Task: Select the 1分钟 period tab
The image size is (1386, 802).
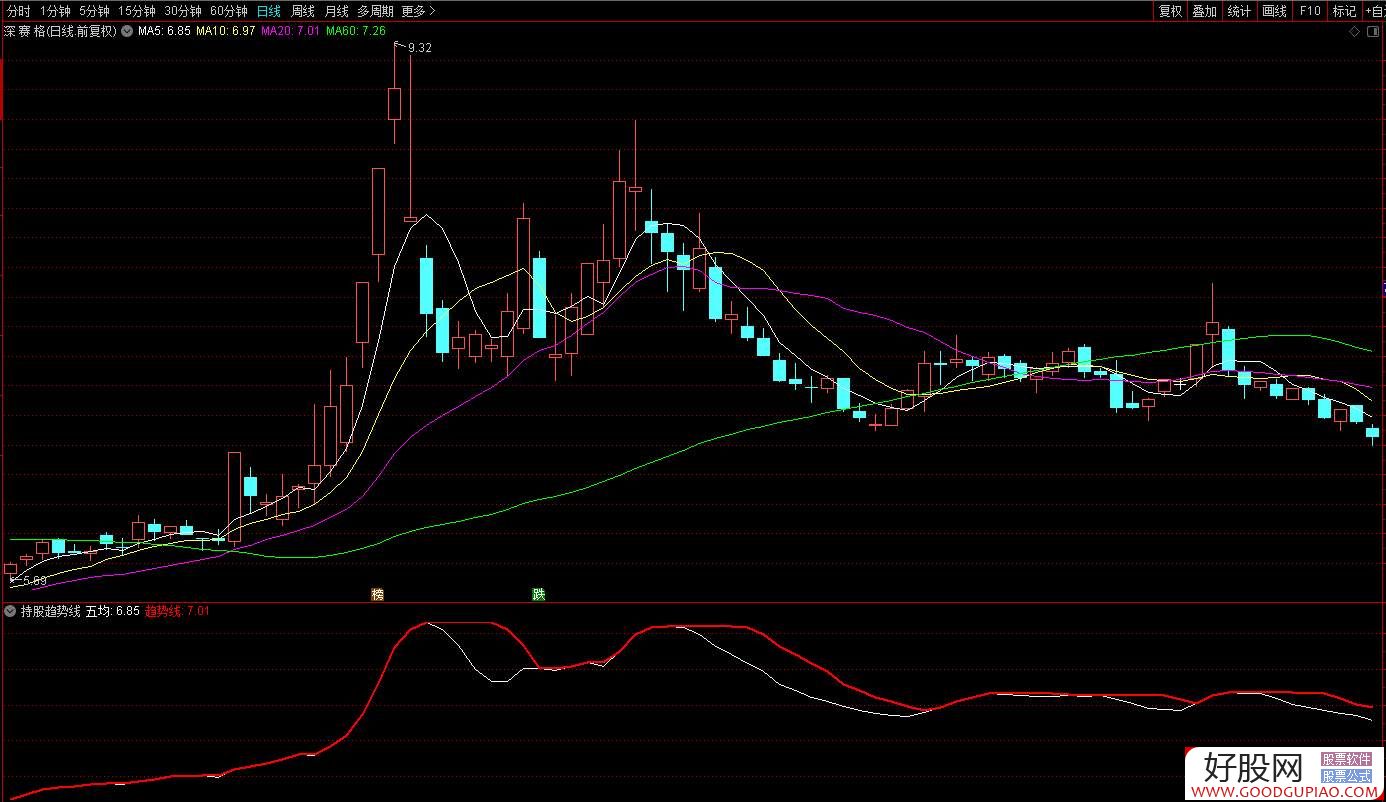Action: [55, 11]
